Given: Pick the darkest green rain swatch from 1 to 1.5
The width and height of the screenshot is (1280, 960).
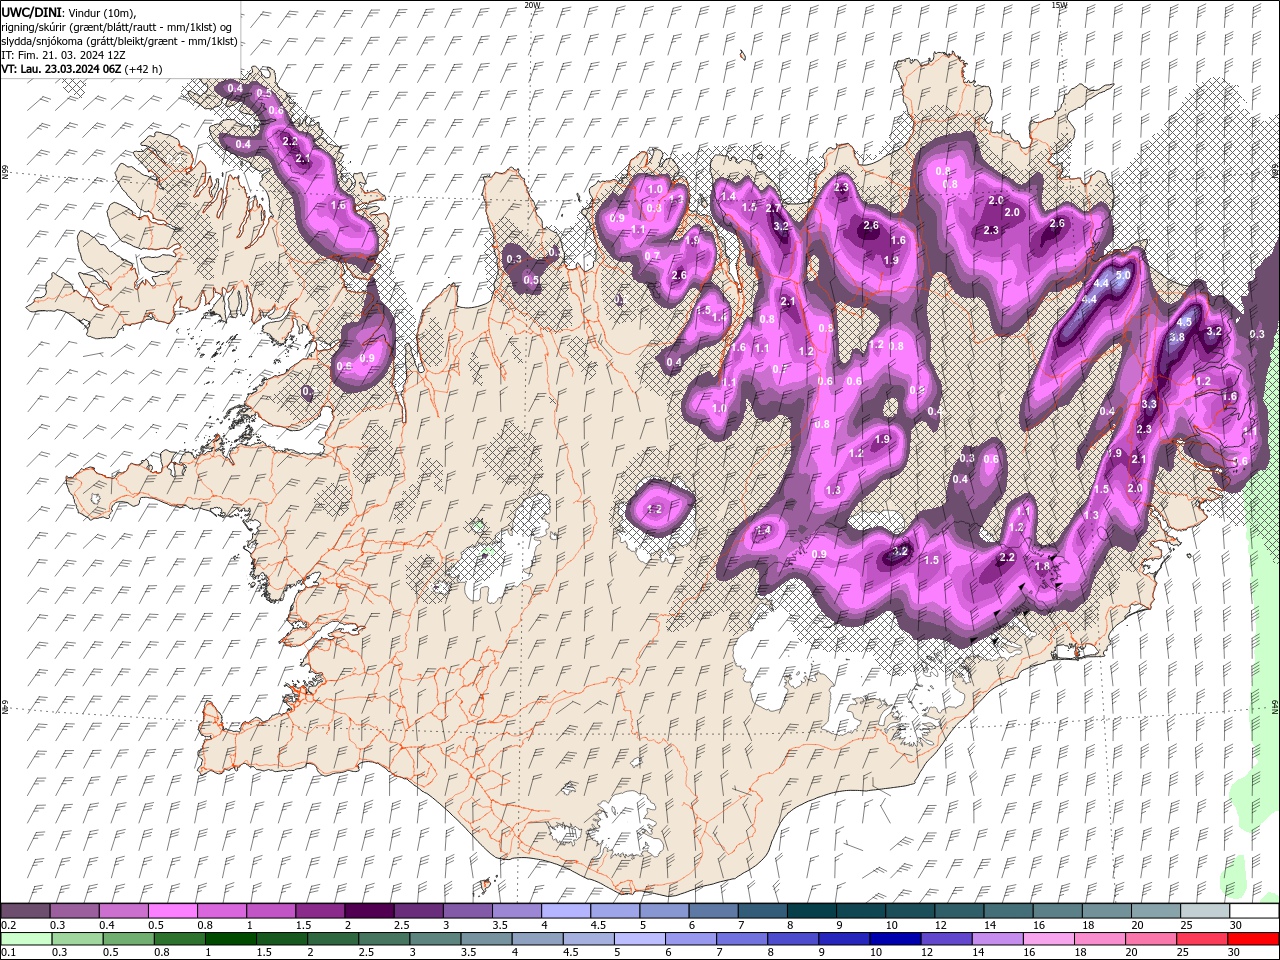Looking at the screenshot, I should tap(231, 938).
